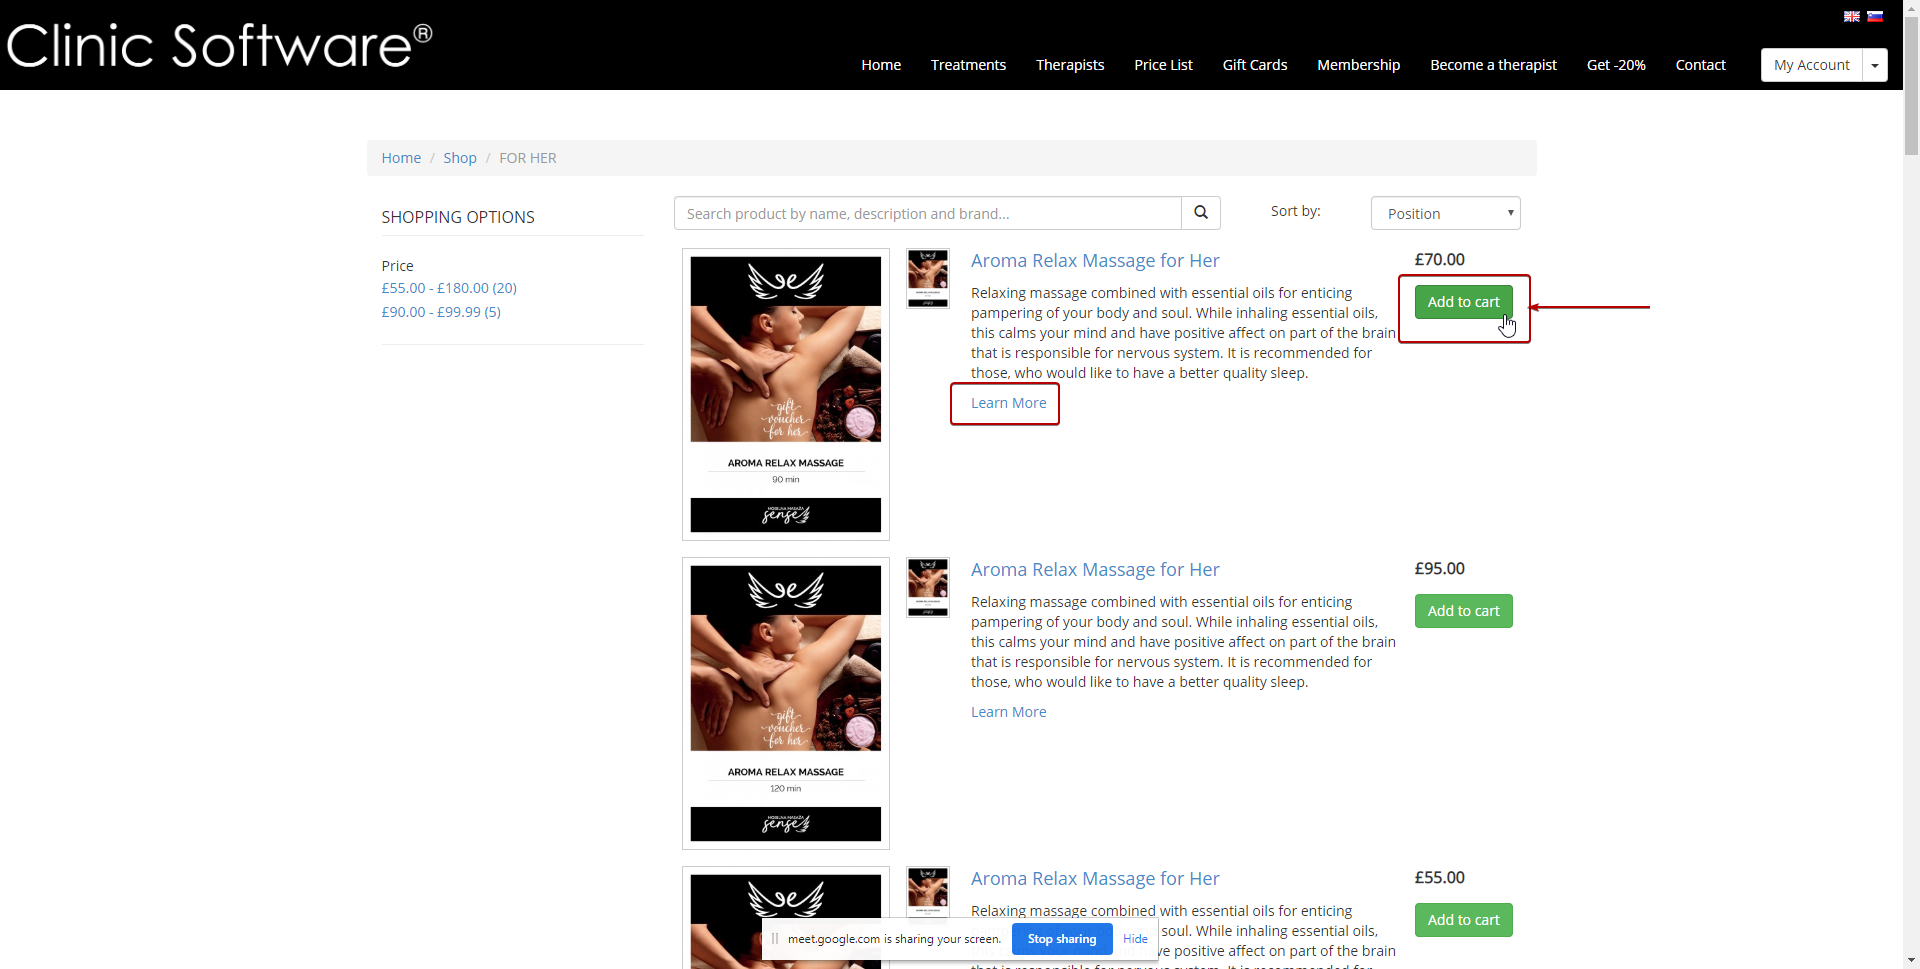Filter by price £90.00 - £99.99

(441, 312)
